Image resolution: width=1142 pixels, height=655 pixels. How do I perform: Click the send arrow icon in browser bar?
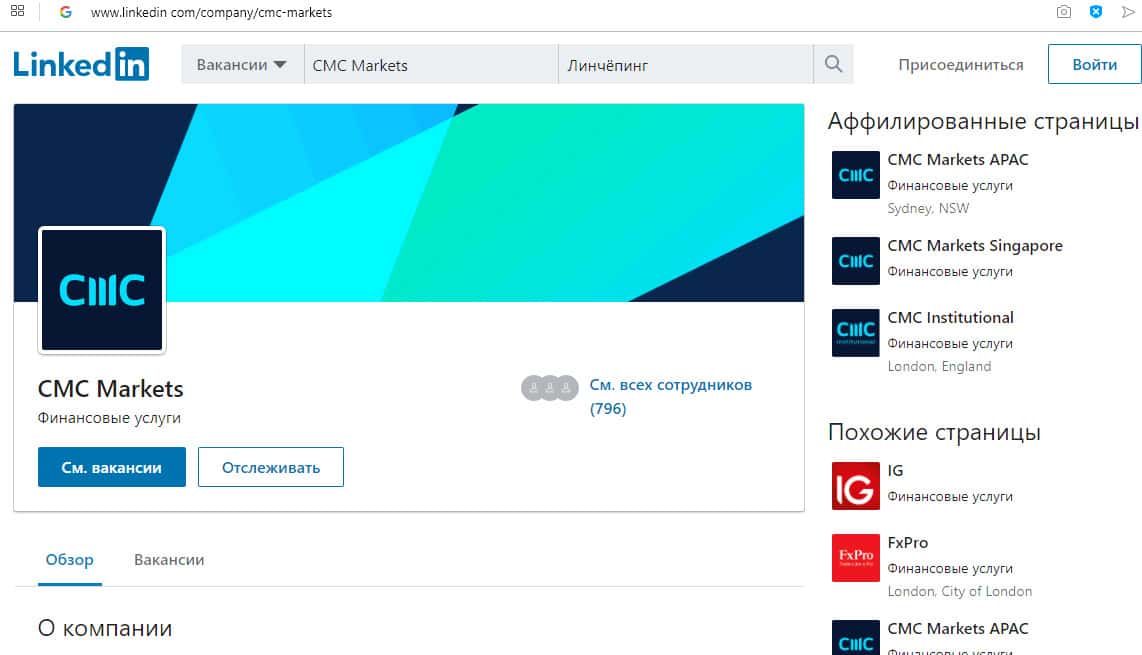click(x=1128, y=12)
